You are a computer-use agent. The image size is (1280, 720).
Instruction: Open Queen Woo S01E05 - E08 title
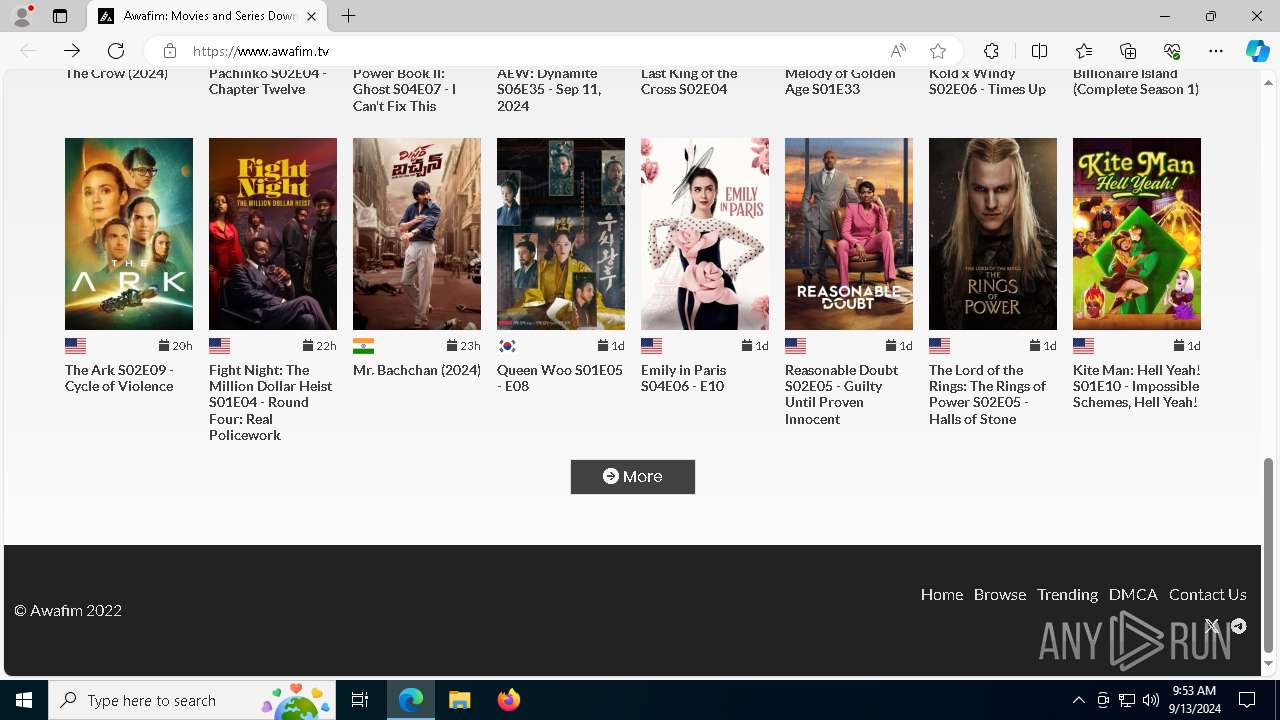[x=560, y=378]
